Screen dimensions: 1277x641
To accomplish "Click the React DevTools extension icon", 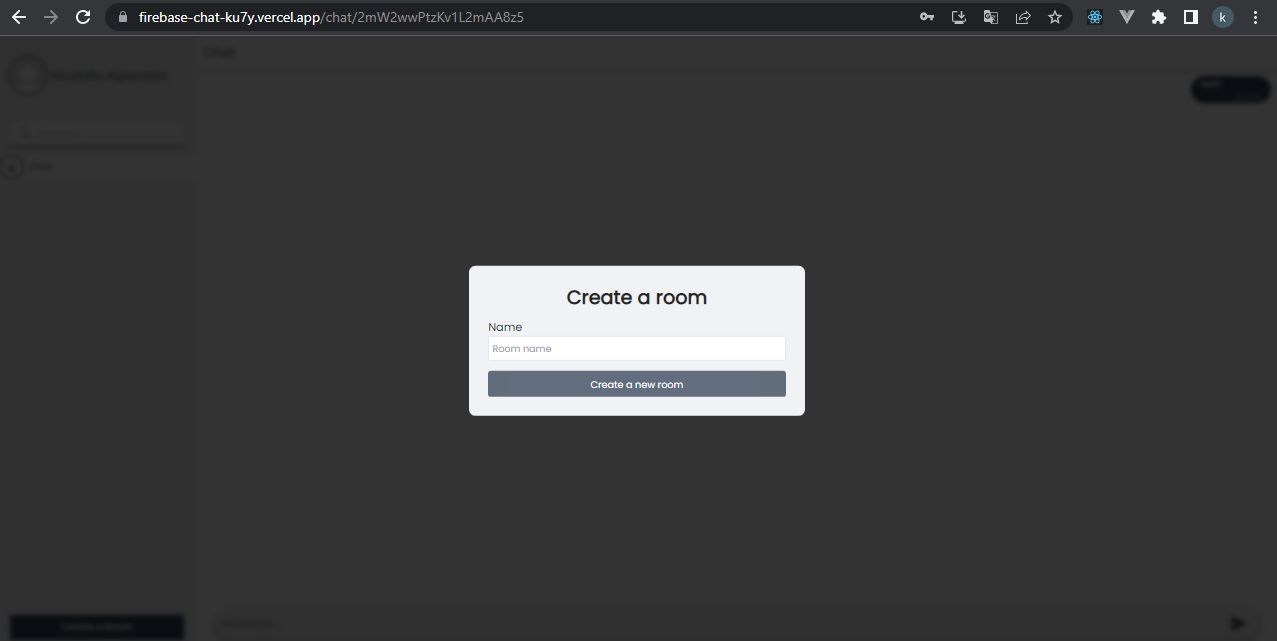I will [1094, 17].
